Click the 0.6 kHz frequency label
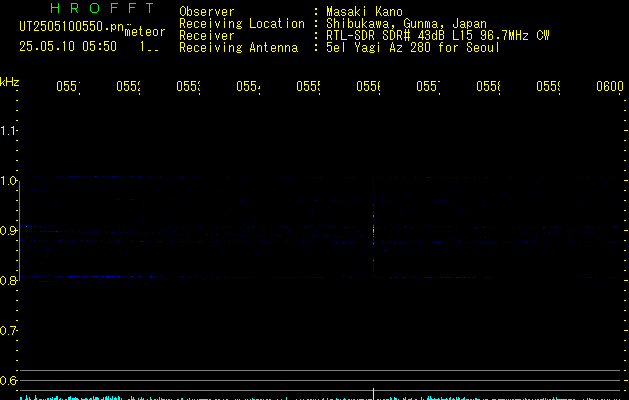Image resolution: width=629 pixels, height=400 pixels. [x=8, y=380]
